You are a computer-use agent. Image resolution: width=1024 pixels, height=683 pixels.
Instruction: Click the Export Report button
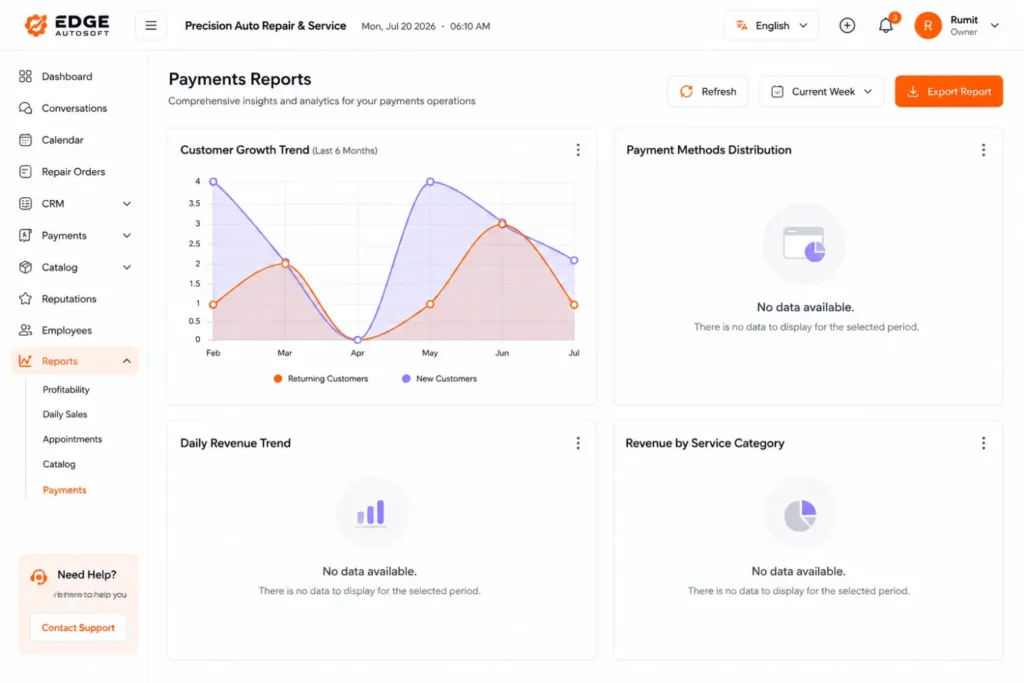949,91
